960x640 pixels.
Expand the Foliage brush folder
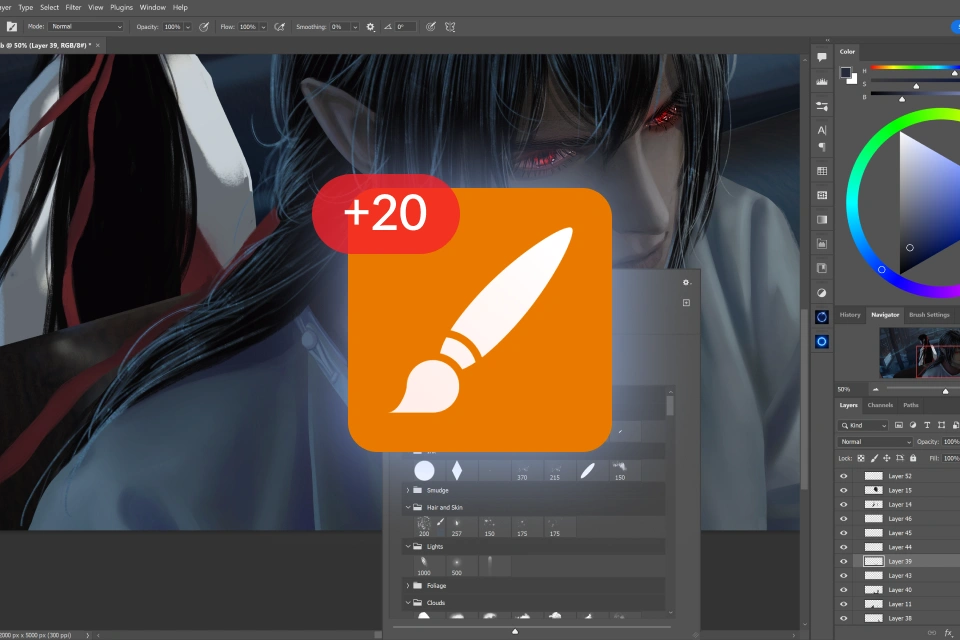(x=408, y=585)
